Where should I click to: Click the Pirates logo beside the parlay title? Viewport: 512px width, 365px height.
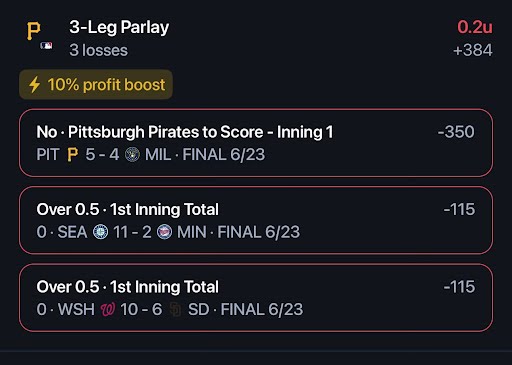point(33,31)
